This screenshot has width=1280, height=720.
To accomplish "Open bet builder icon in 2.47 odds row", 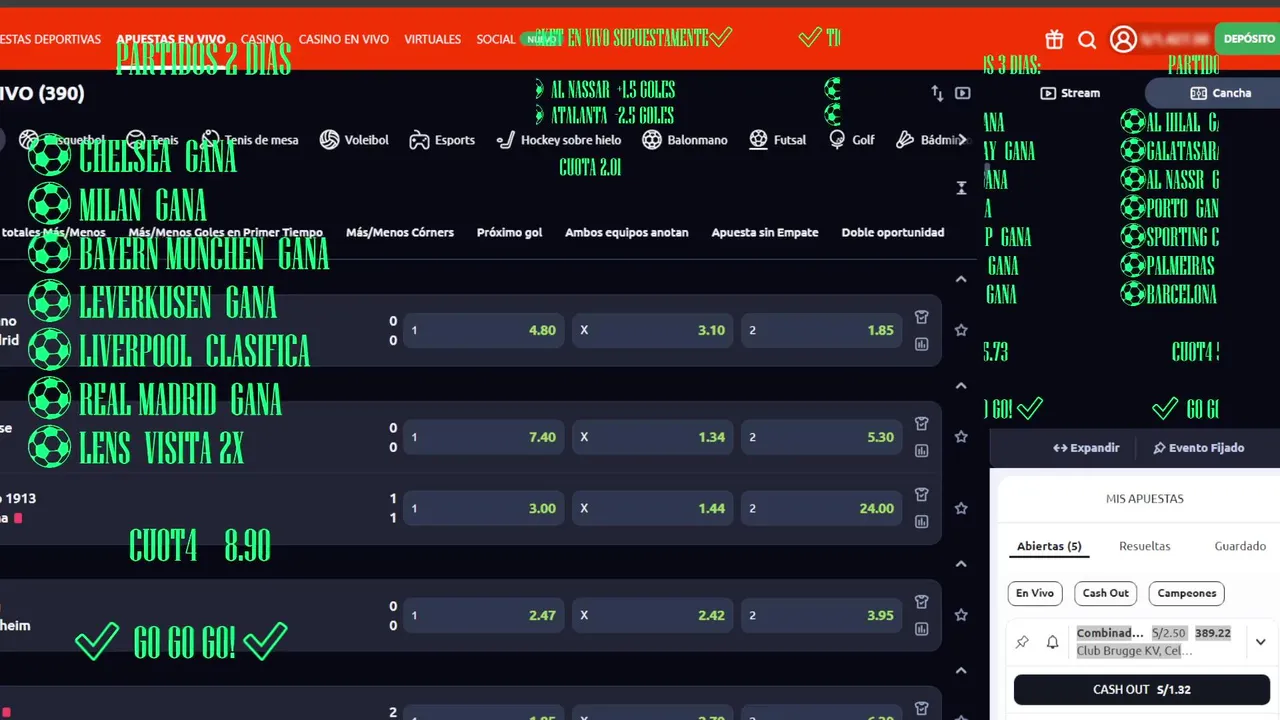I will click(922, 602).
